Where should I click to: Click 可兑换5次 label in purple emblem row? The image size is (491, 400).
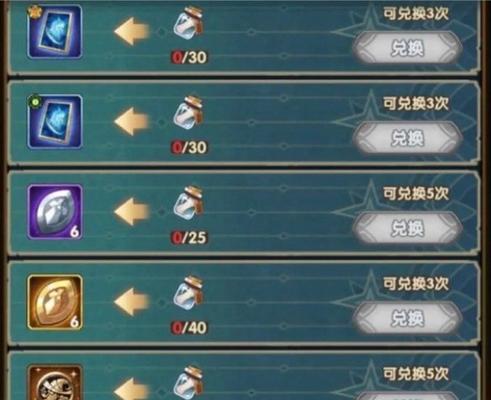[x=416, y=194]
